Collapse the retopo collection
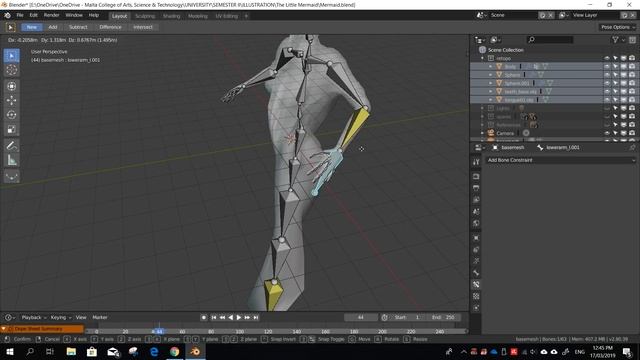 (482, 58)
